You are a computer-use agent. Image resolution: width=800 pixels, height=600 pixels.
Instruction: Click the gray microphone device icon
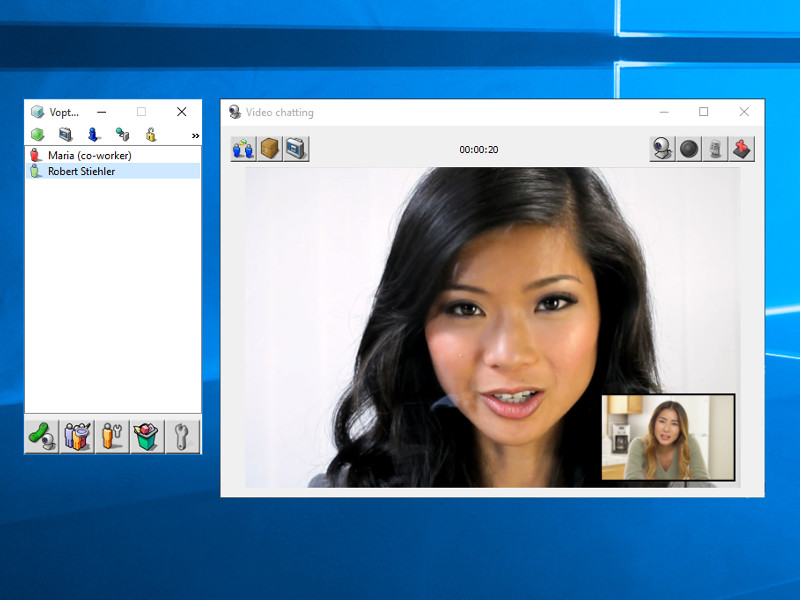point(715,149)
